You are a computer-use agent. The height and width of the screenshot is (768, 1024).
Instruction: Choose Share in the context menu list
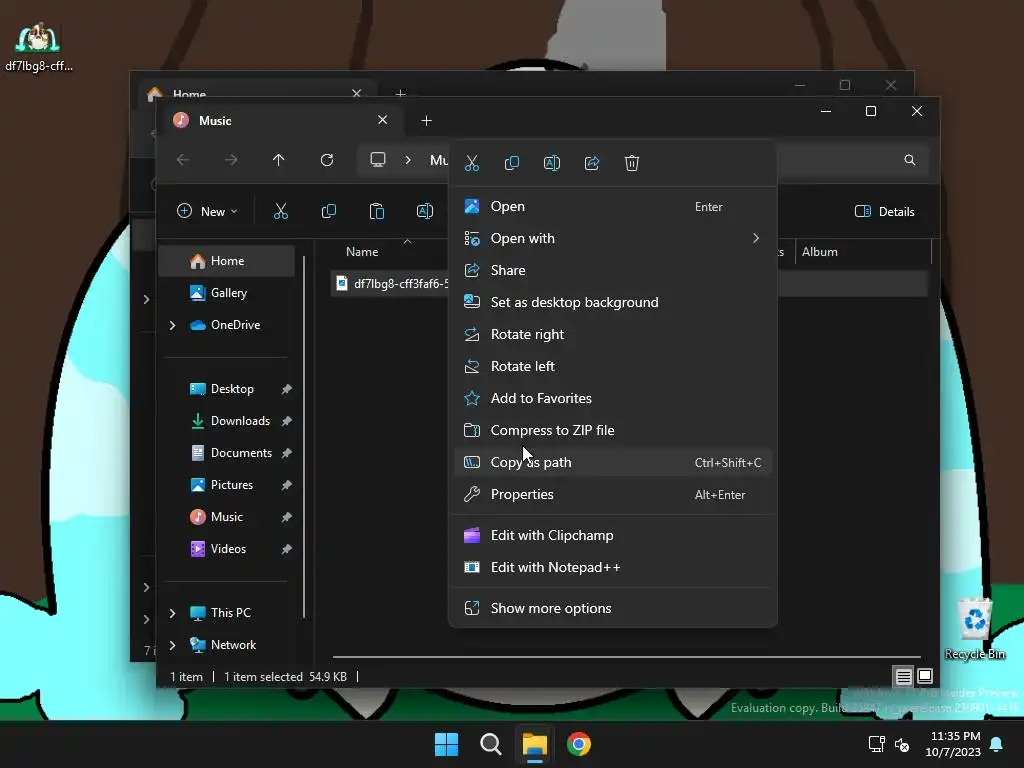coord(612,270)
